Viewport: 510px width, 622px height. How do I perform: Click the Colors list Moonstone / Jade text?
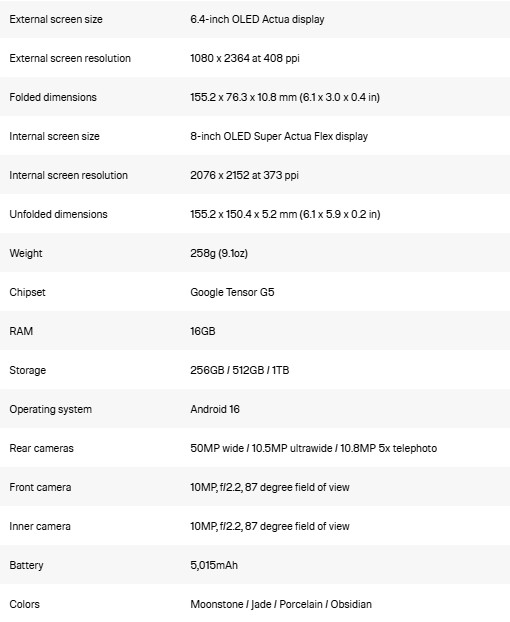coord(281,604)
